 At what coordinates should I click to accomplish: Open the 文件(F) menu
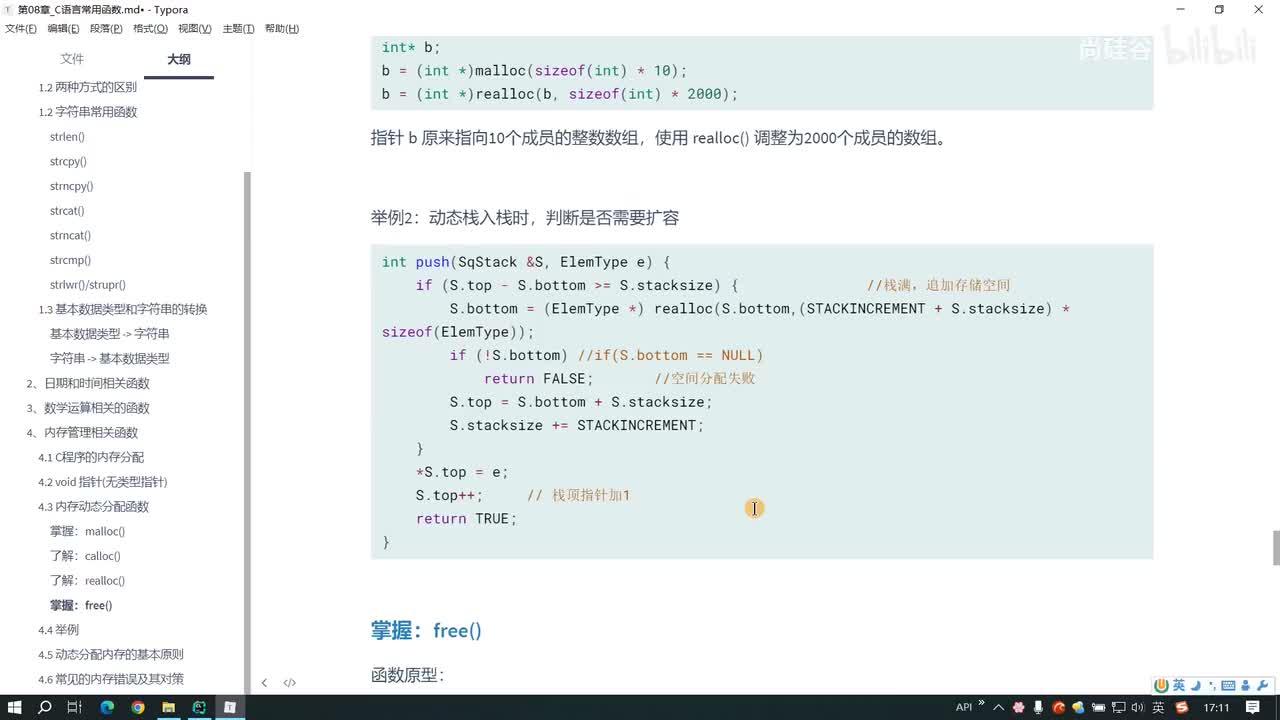click(x=21, y=29)
